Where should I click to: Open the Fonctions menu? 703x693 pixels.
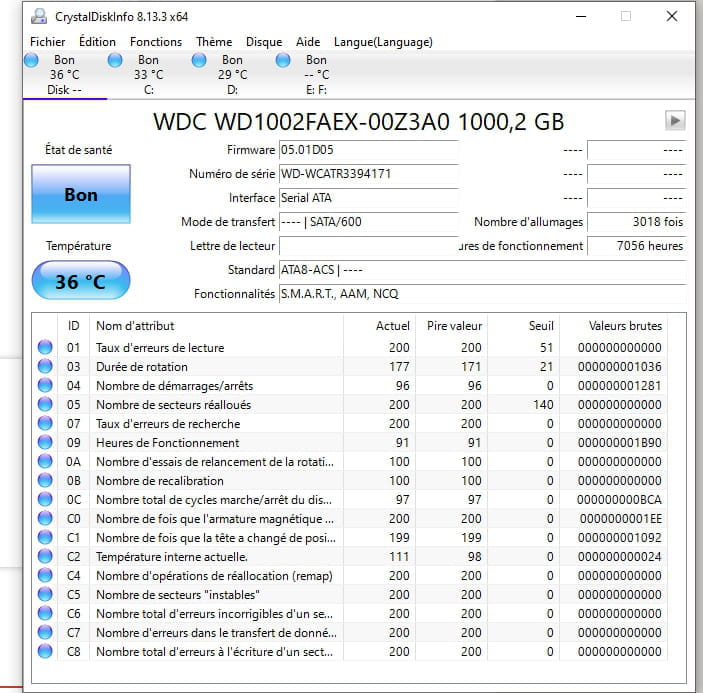[x=156, y=42]
